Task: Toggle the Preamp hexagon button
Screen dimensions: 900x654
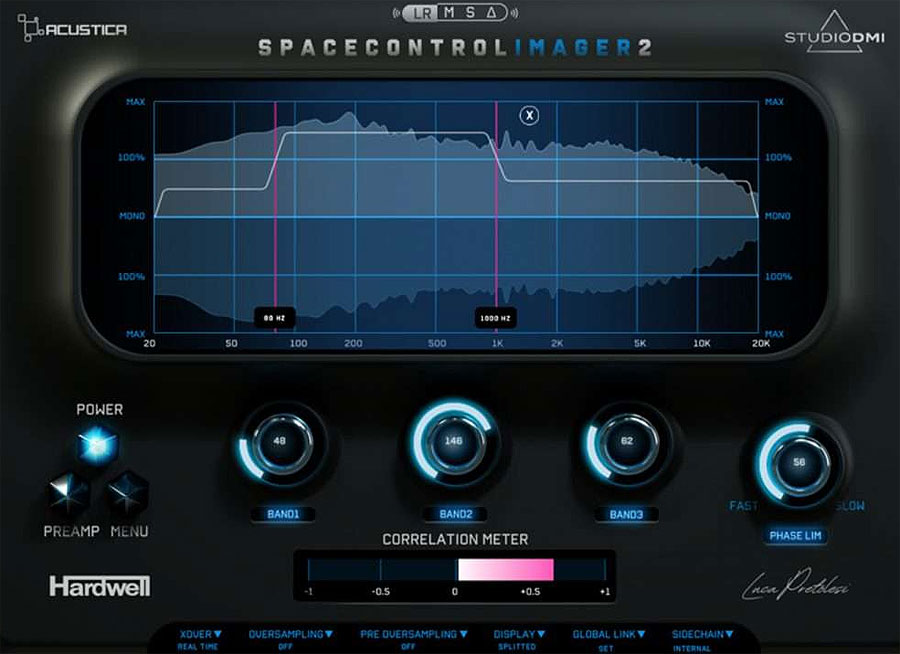Action: coord(68,494)
